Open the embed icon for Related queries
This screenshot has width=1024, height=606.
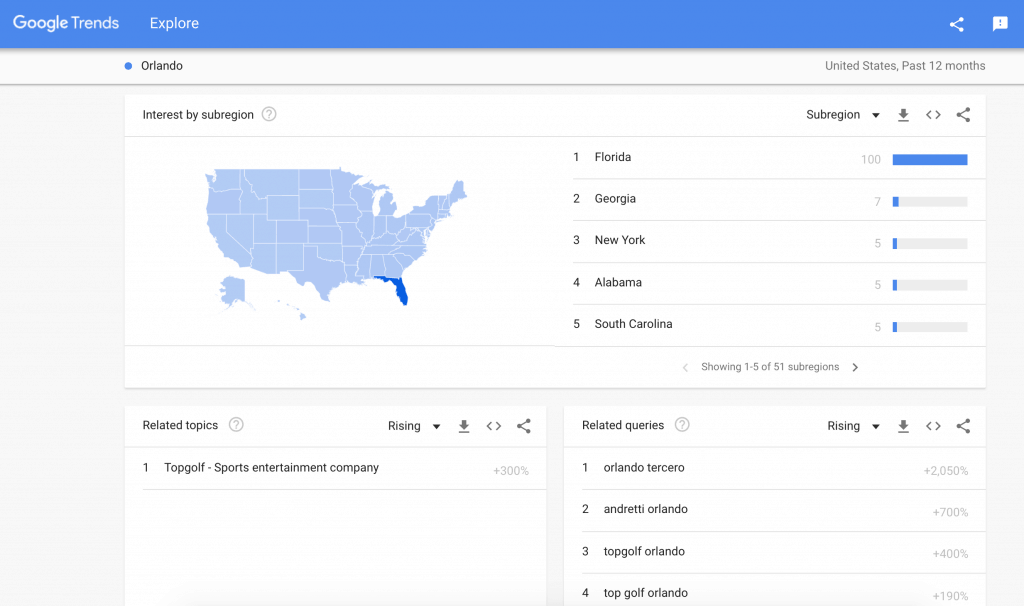tap(933, 425)
